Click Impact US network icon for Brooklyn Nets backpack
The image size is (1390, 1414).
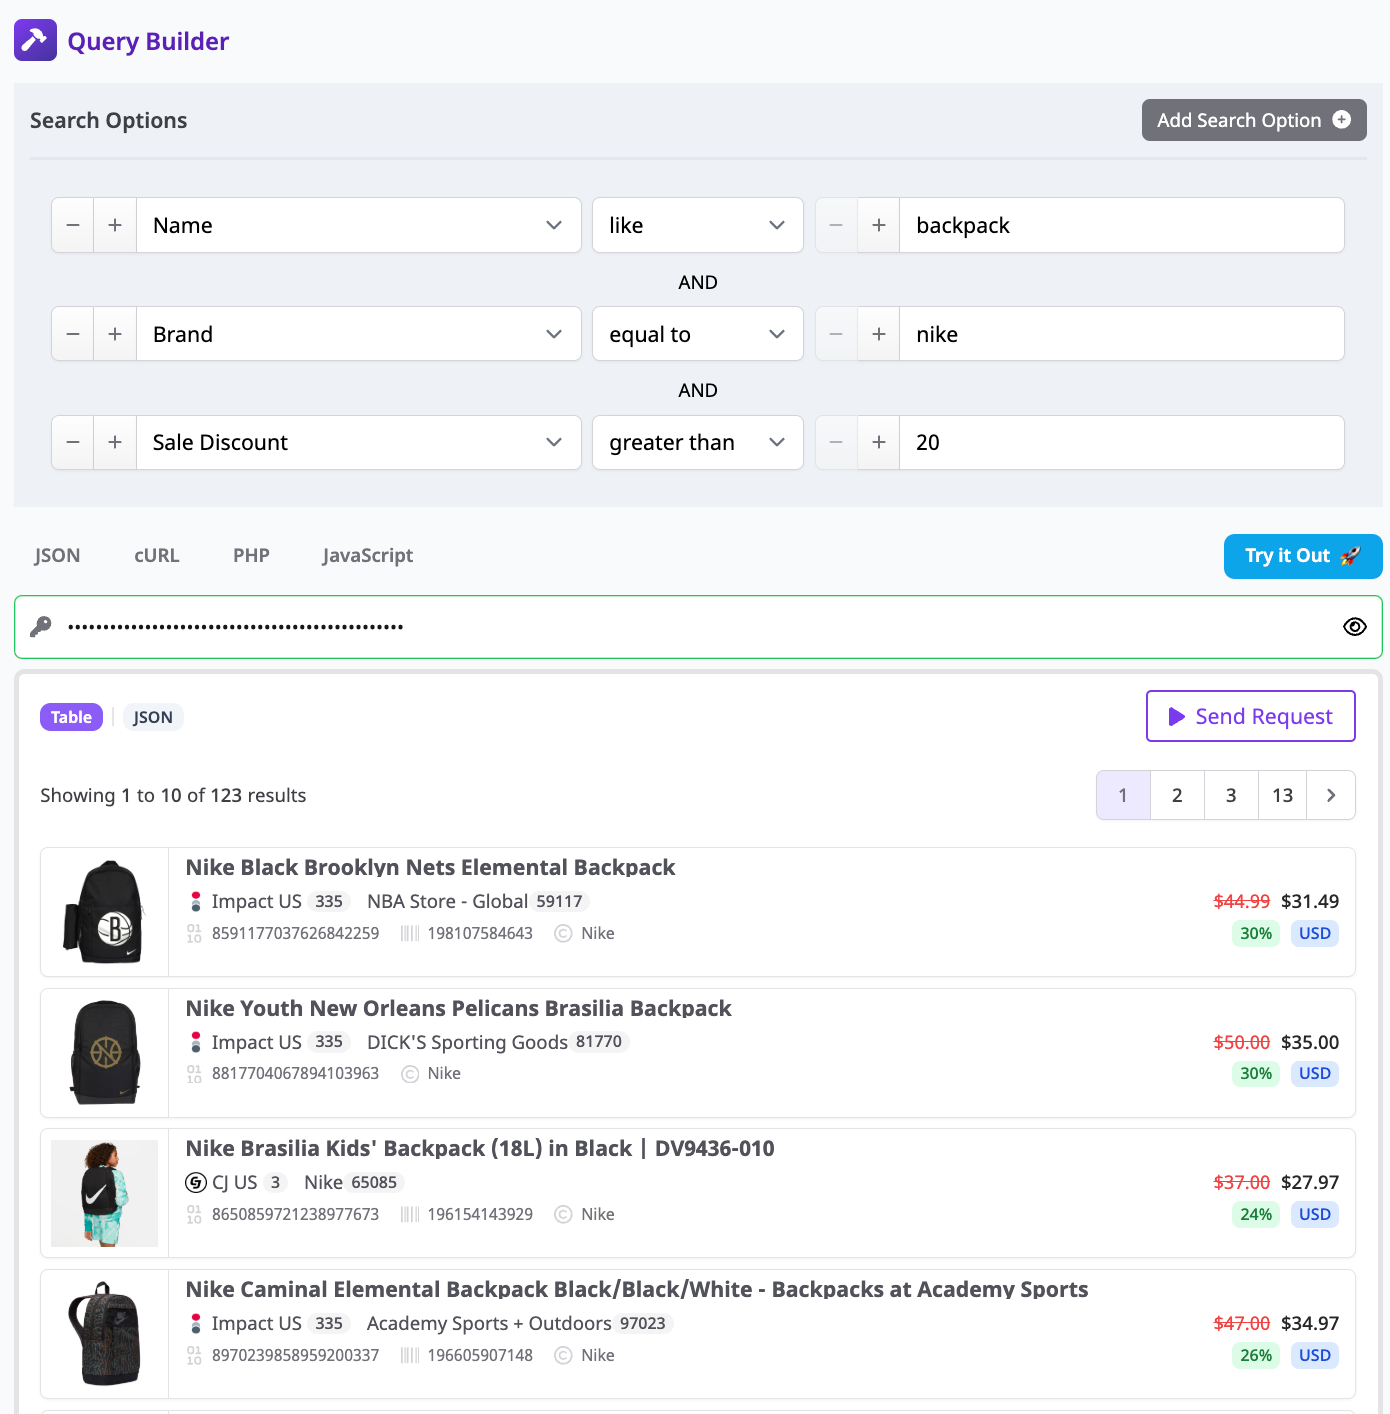point(196,901)
